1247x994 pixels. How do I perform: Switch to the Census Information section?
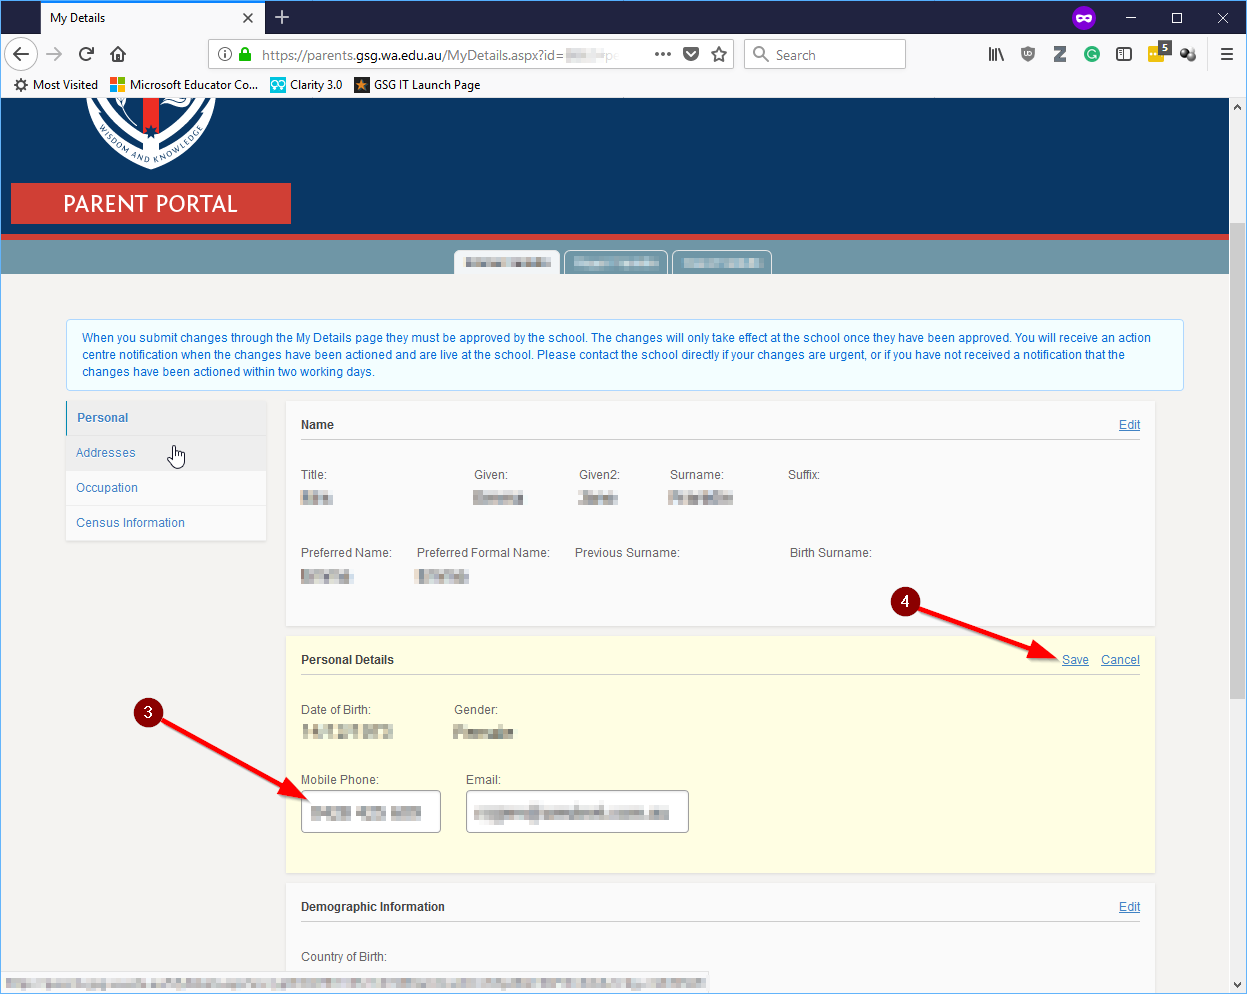(130, 522)
